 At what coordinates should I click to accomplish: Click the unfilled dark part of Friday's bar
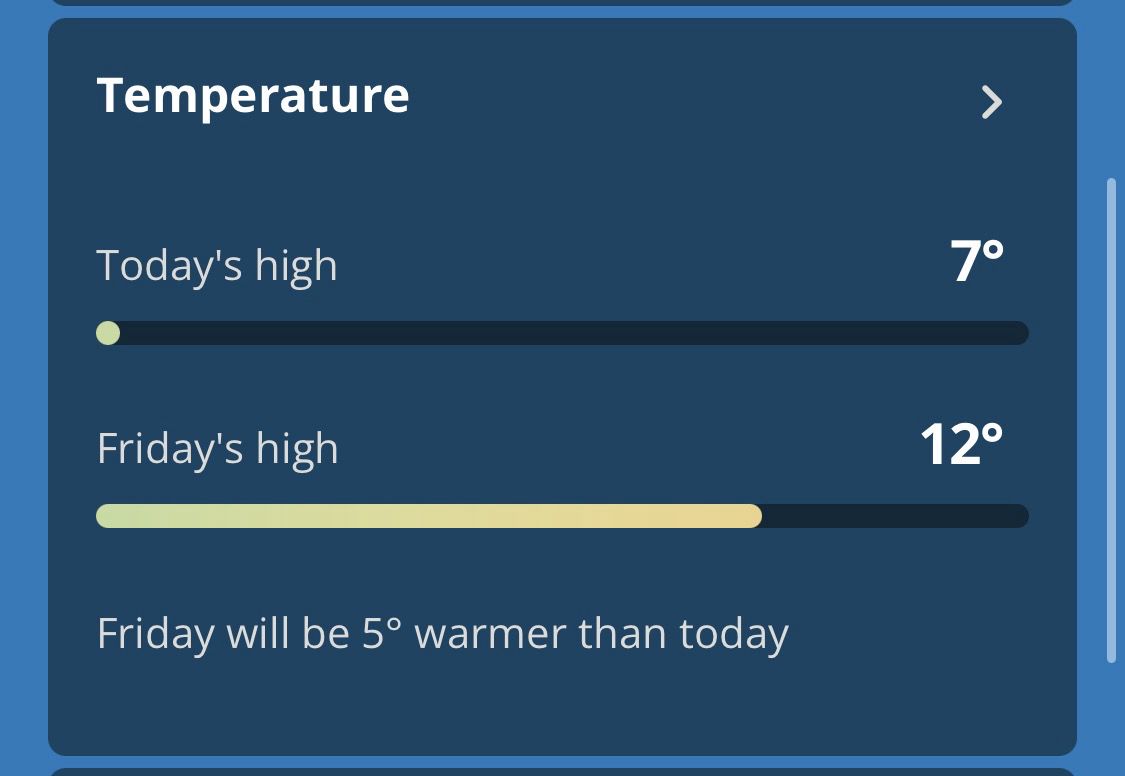(x=895, y=516)
